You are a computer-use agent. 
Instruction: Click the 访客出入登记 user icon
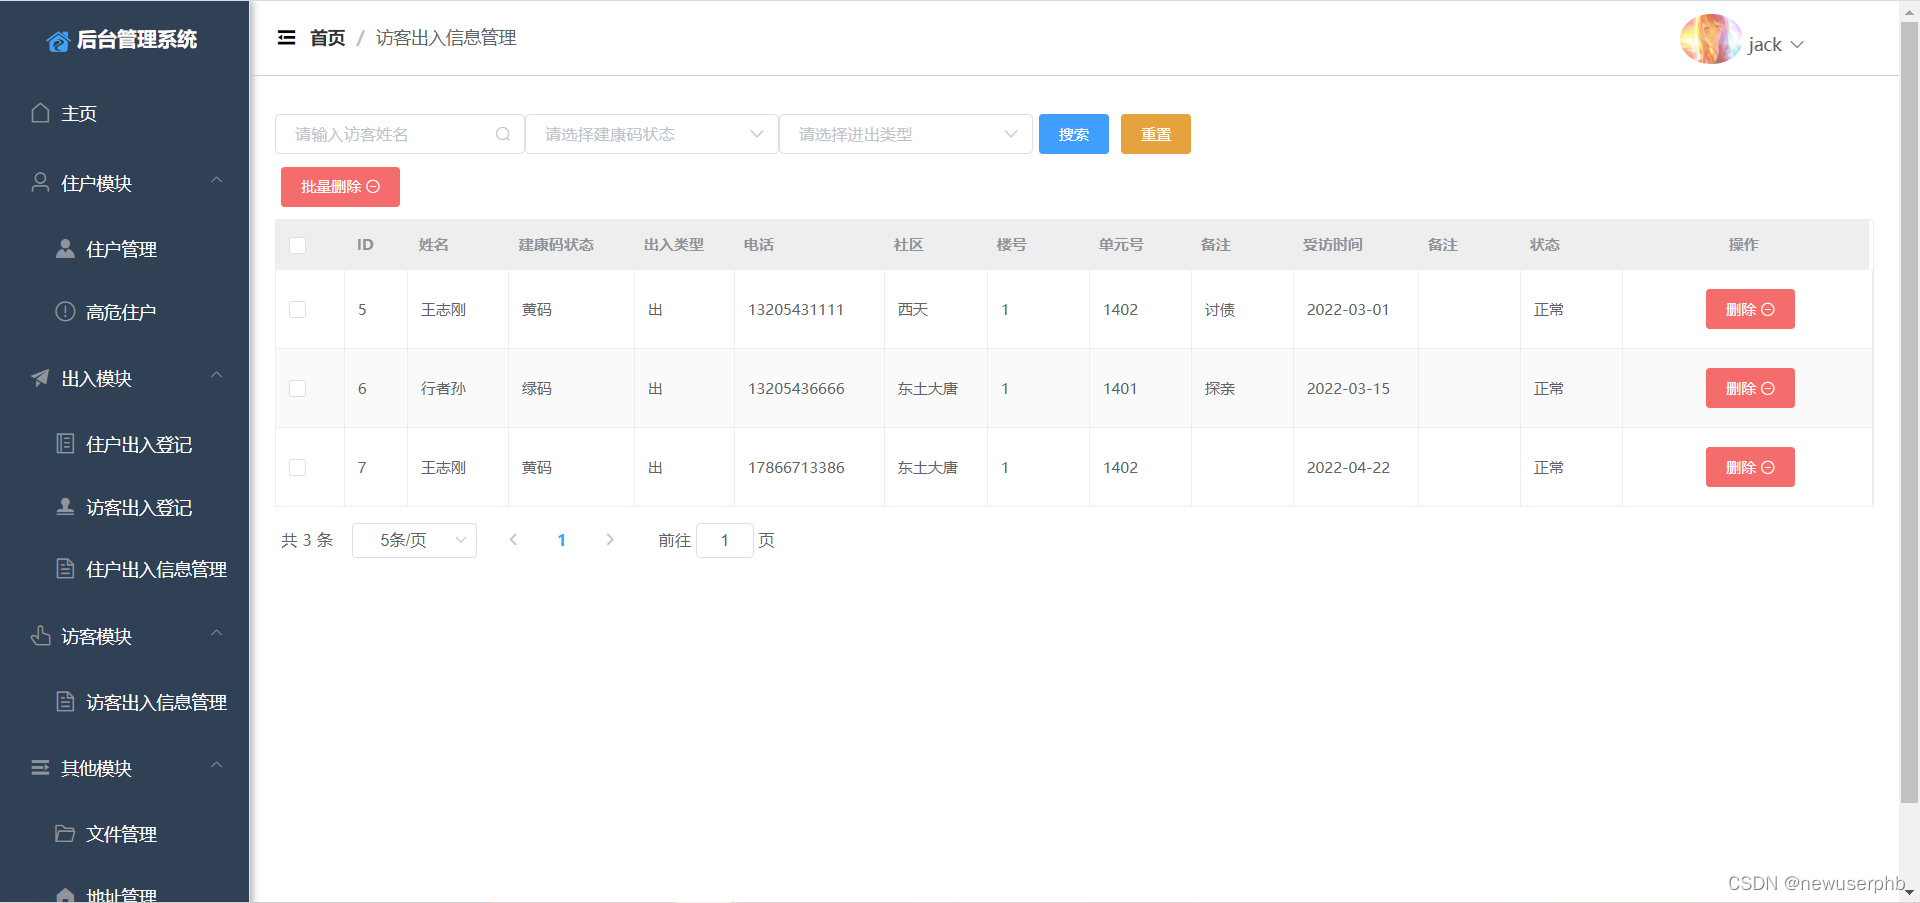tap(65, 506)
